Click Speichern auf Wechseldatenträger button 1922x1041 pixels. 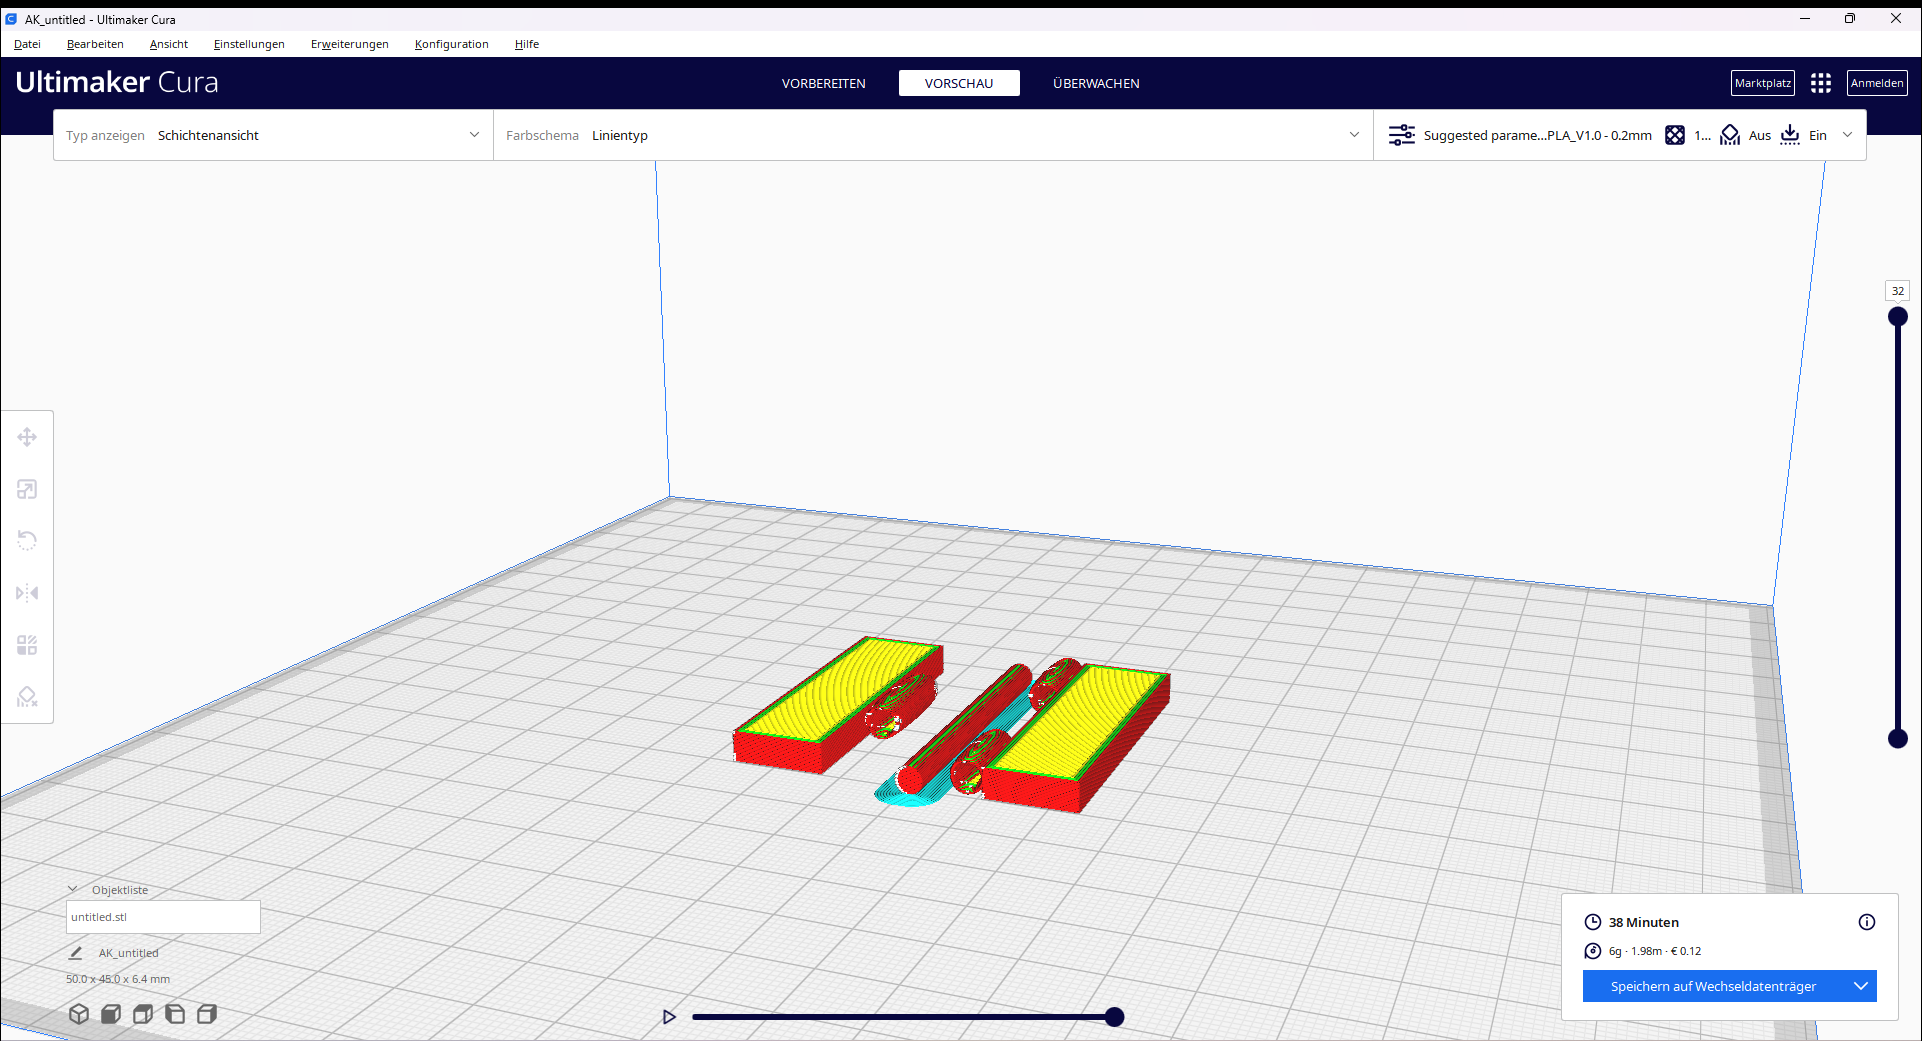click(x=1713, y=986)
